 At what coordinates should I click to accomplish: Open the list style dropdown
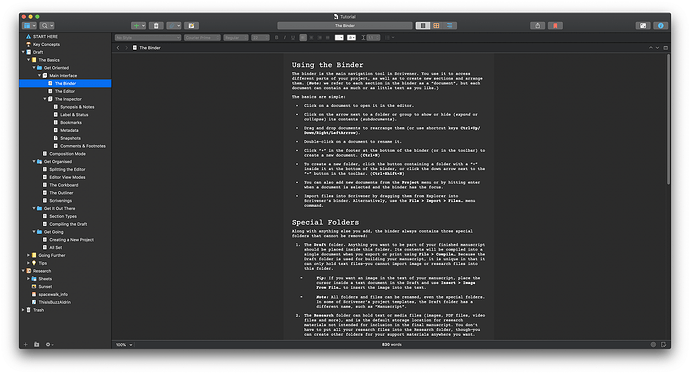point(389,38)
